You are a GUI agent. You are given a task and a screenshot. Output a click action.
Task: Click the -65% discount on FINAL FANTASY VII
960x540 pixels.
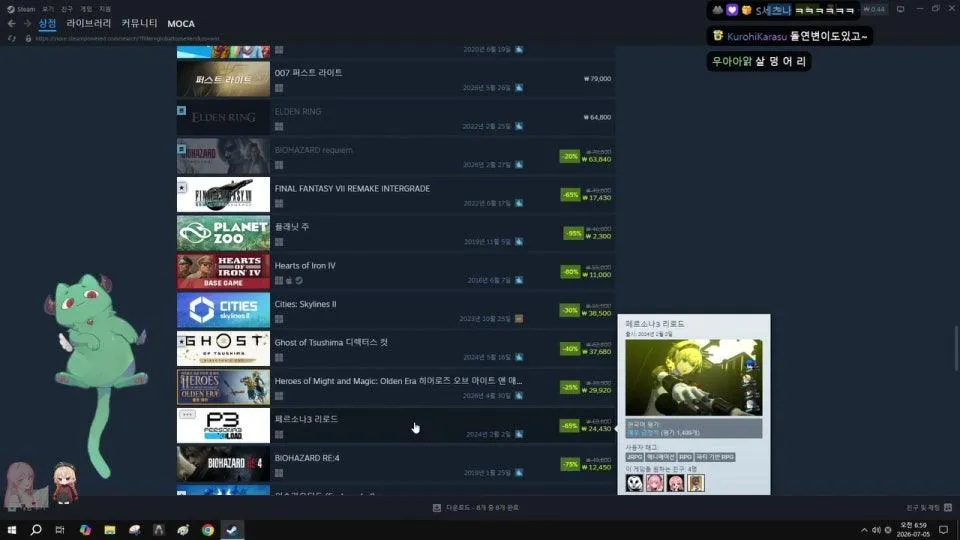point(570,195)
